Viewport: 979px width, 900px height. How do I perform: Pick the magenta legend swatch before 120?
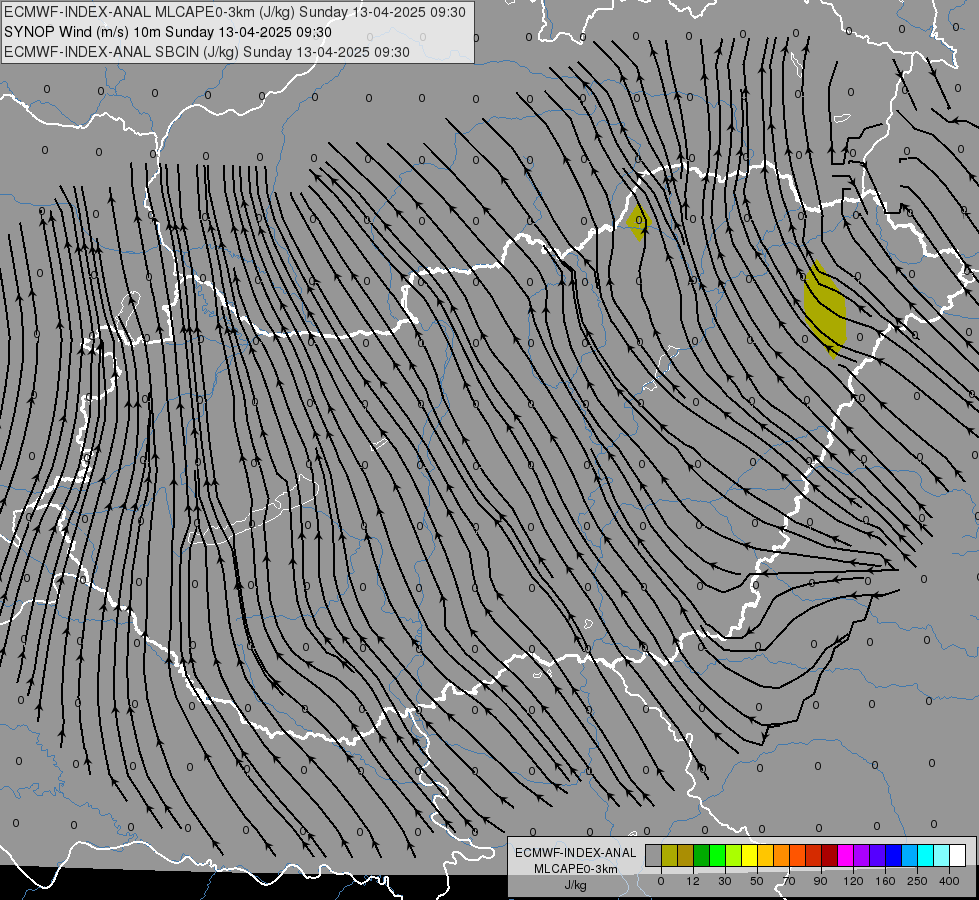846,856
